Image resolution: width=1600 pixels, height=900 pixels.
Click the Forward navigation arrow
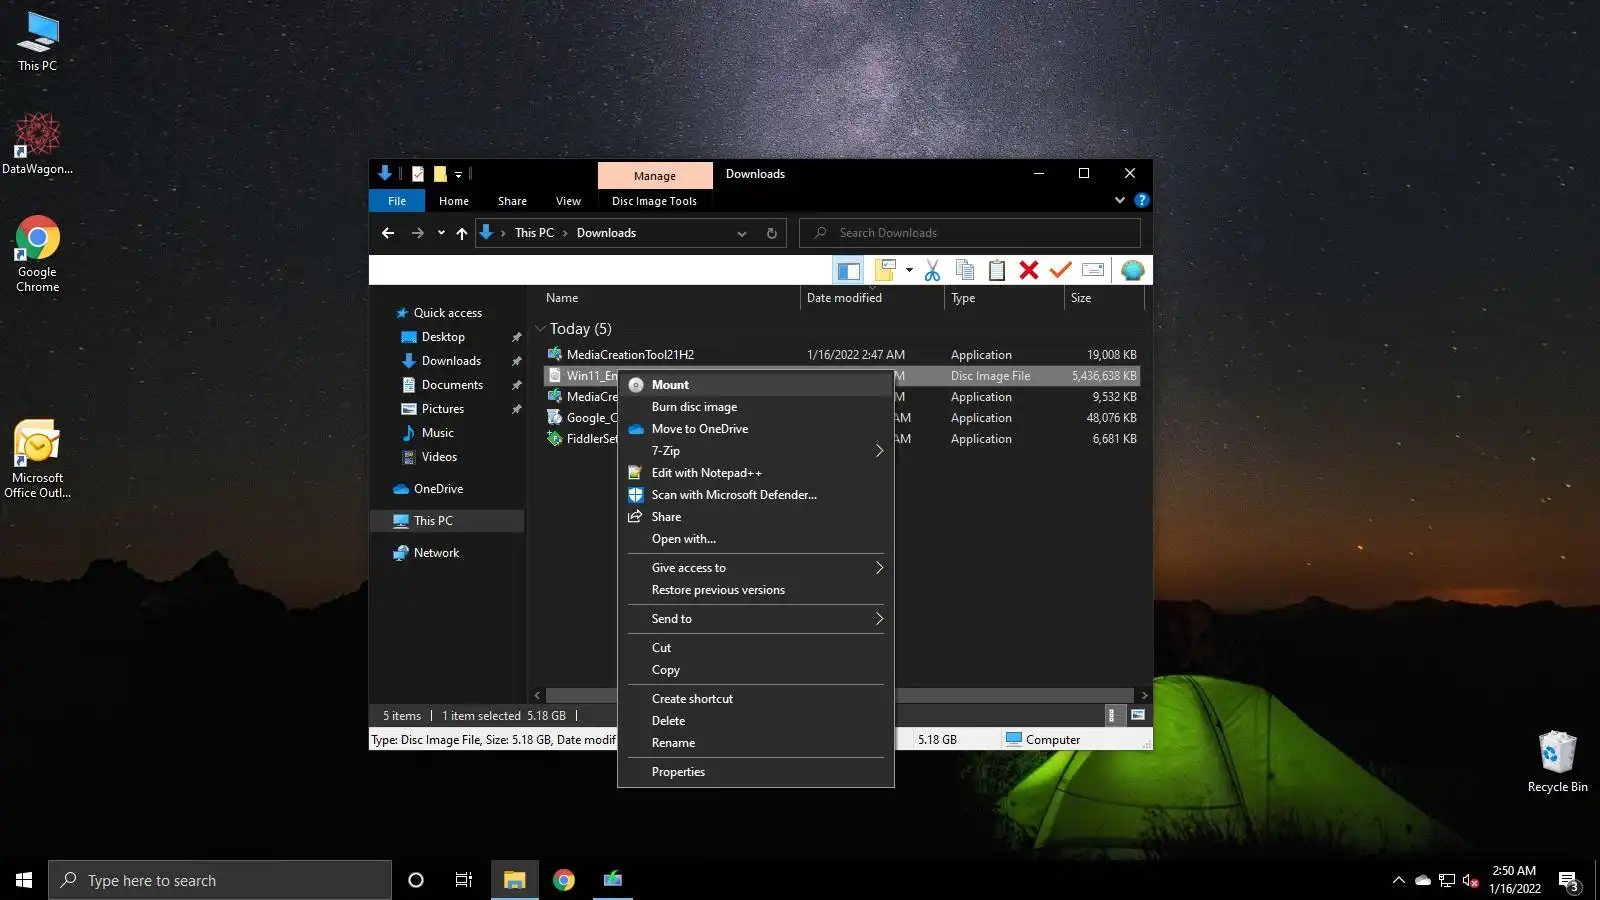(x=417, y=233)
